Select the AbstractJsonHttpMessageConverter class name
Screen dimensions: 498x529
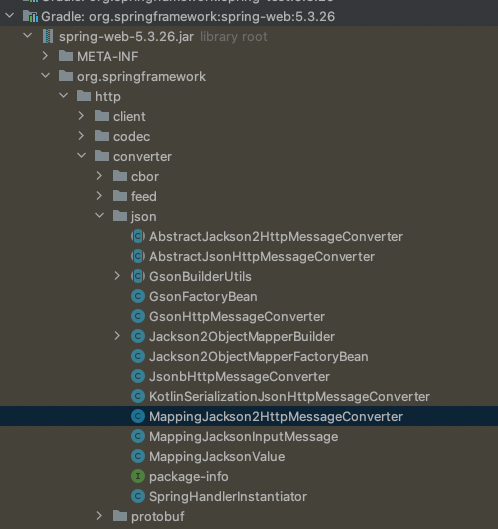coord(262,256)
